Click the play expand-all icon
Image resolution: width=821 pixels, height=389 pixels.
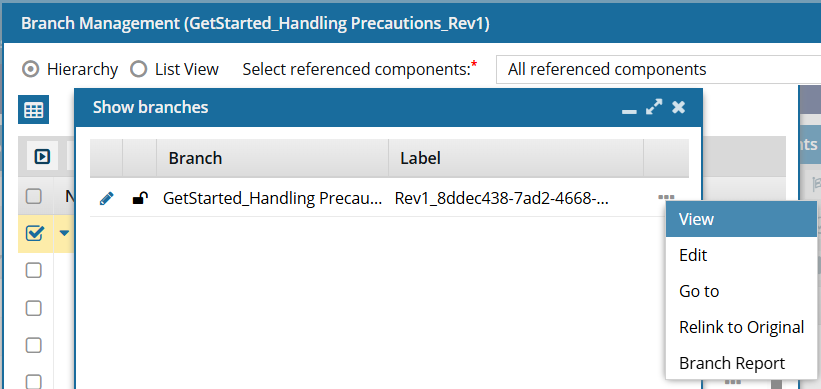click(42, 156)
